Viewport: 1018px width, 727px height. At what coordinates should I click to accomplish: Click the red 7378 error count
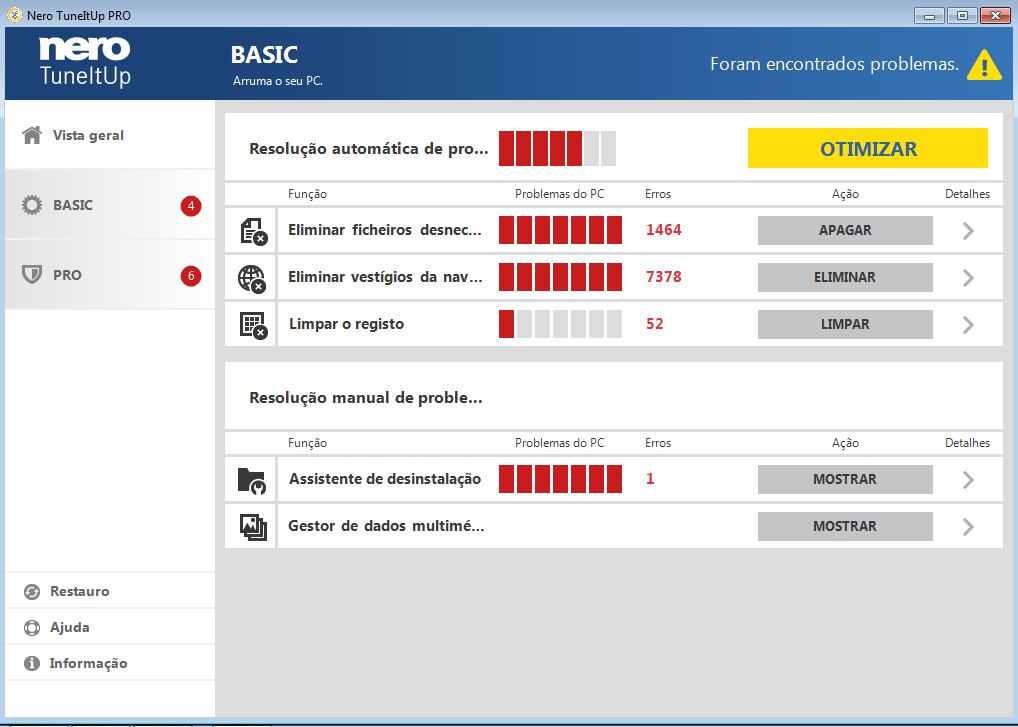pos(665,277)
